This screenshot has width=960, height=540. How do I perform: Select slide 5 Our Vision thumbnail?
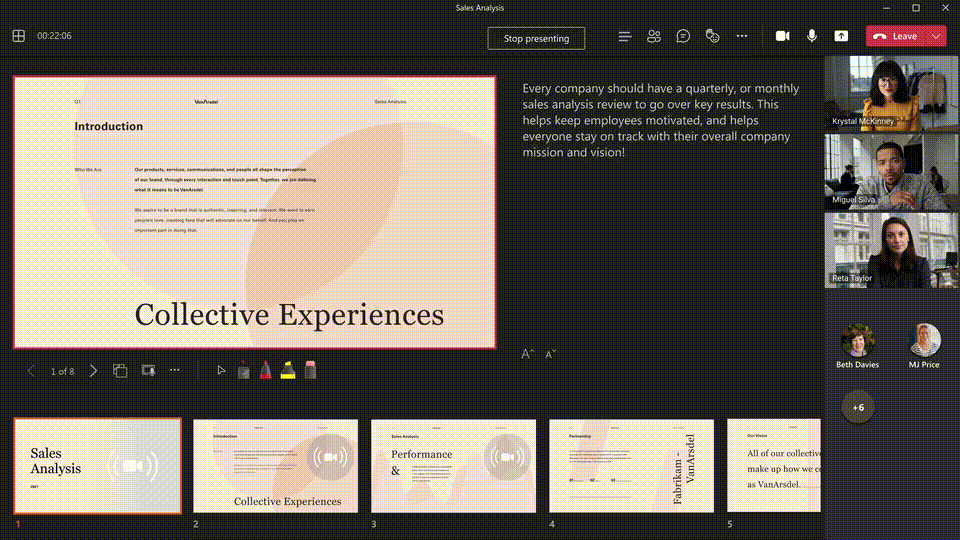pos(774,465)
